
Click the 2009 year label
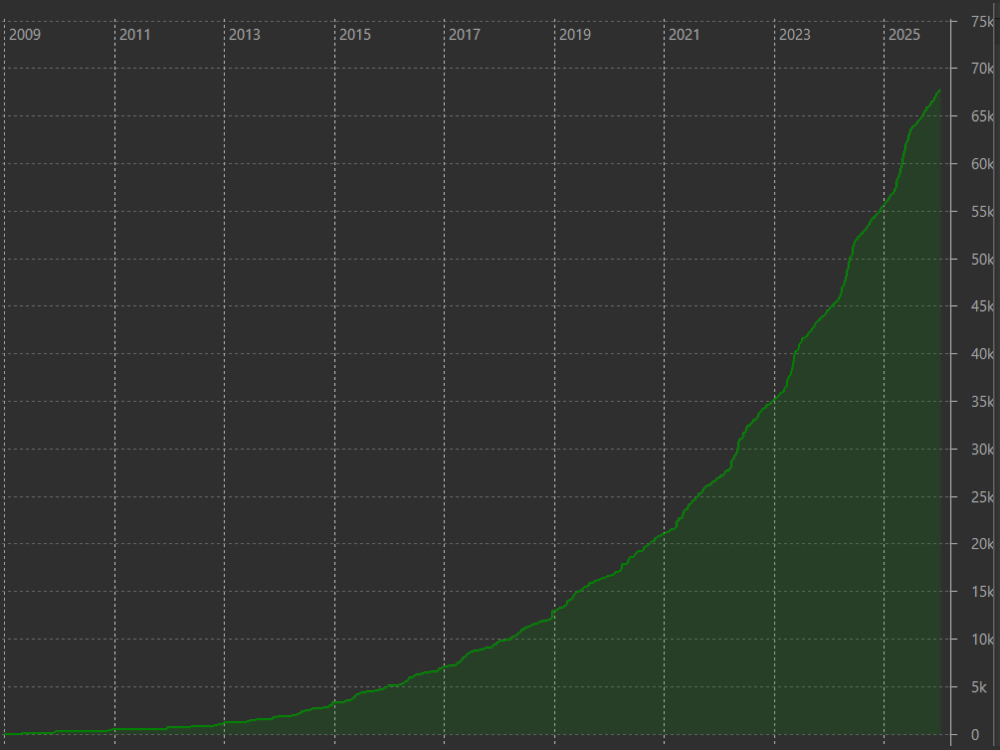point(25,35)
